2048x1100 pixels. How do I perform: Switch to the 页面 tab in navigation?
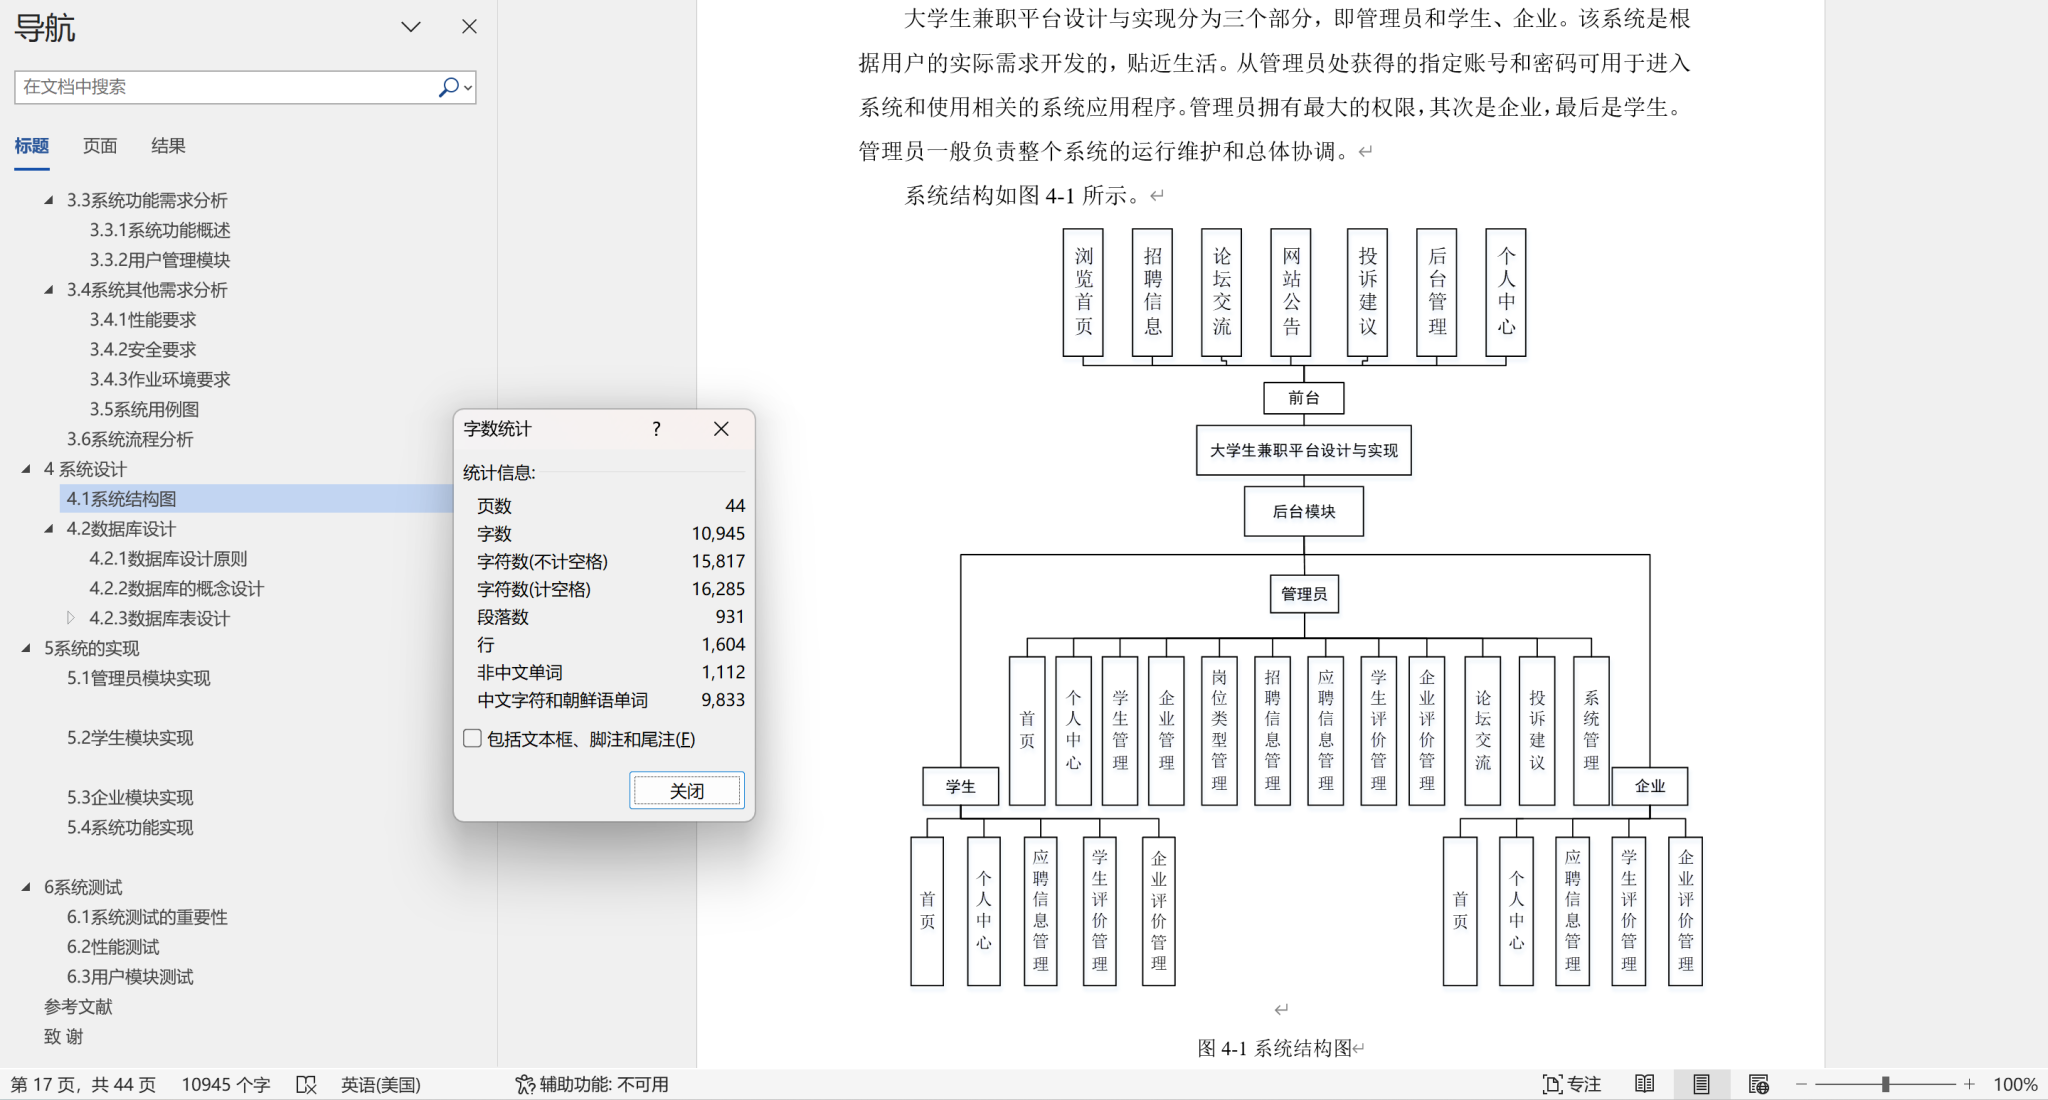100,146
